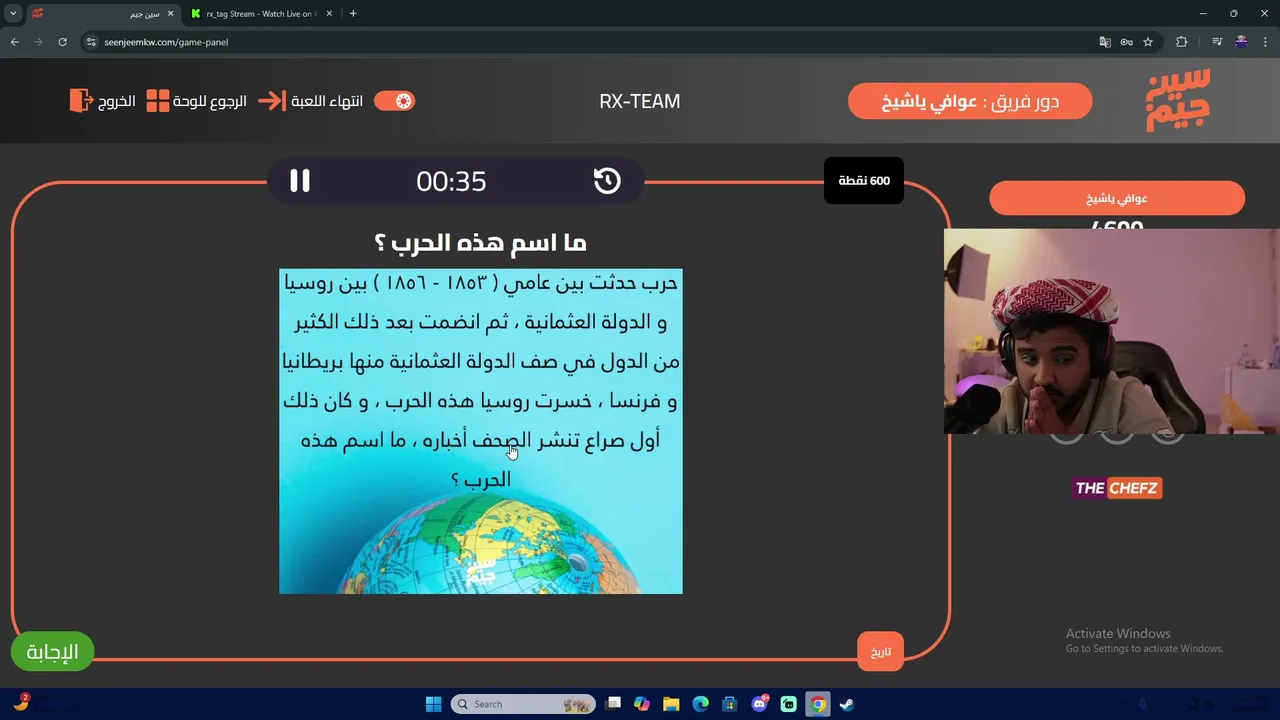Click the Chrome icon on the taskbar
Viewport: 1280px width, 720px height.
pyautogui.click(x=818, y=704)
